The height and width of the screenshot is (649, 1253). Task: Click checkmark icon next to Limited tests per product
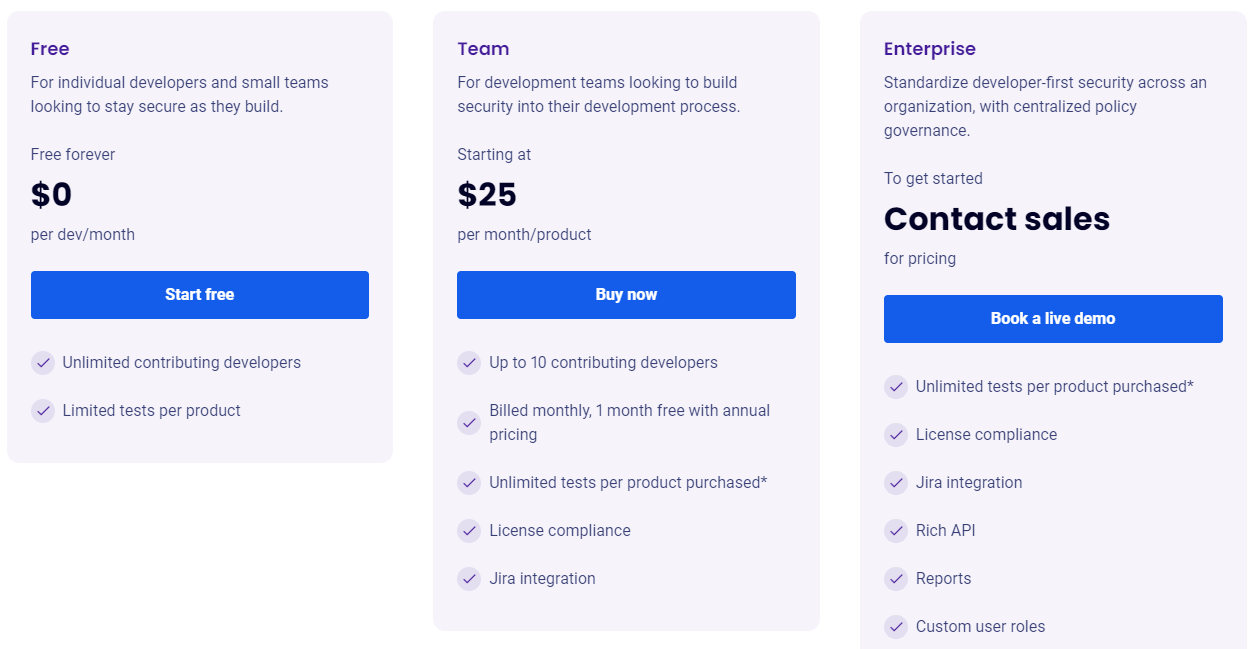43,411
